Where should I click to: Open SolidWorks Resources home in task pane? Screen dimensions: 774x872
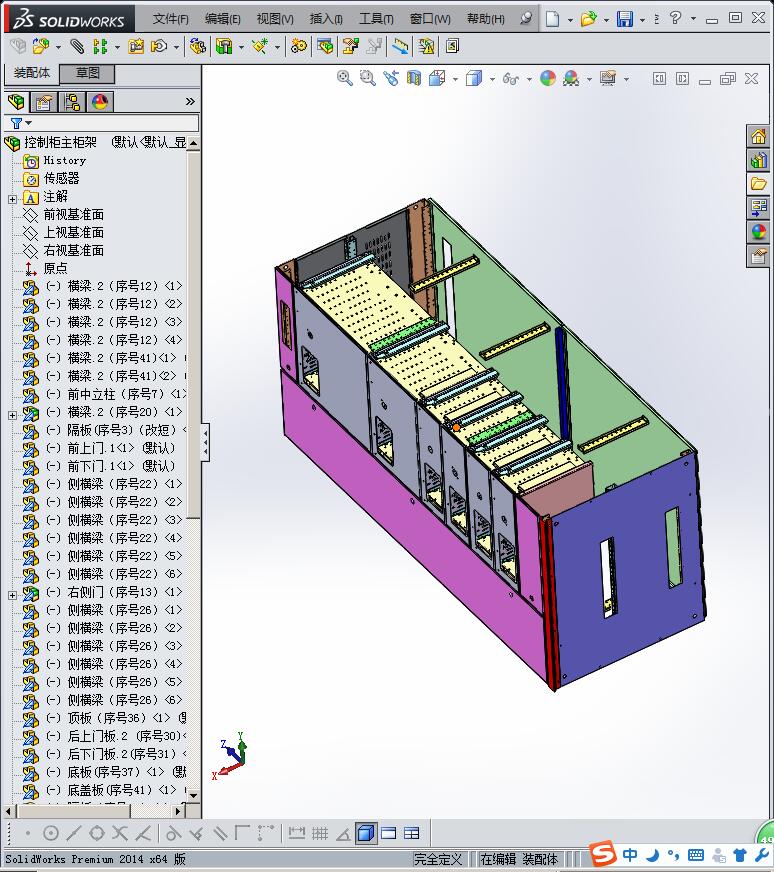click(x=758, y=136)
